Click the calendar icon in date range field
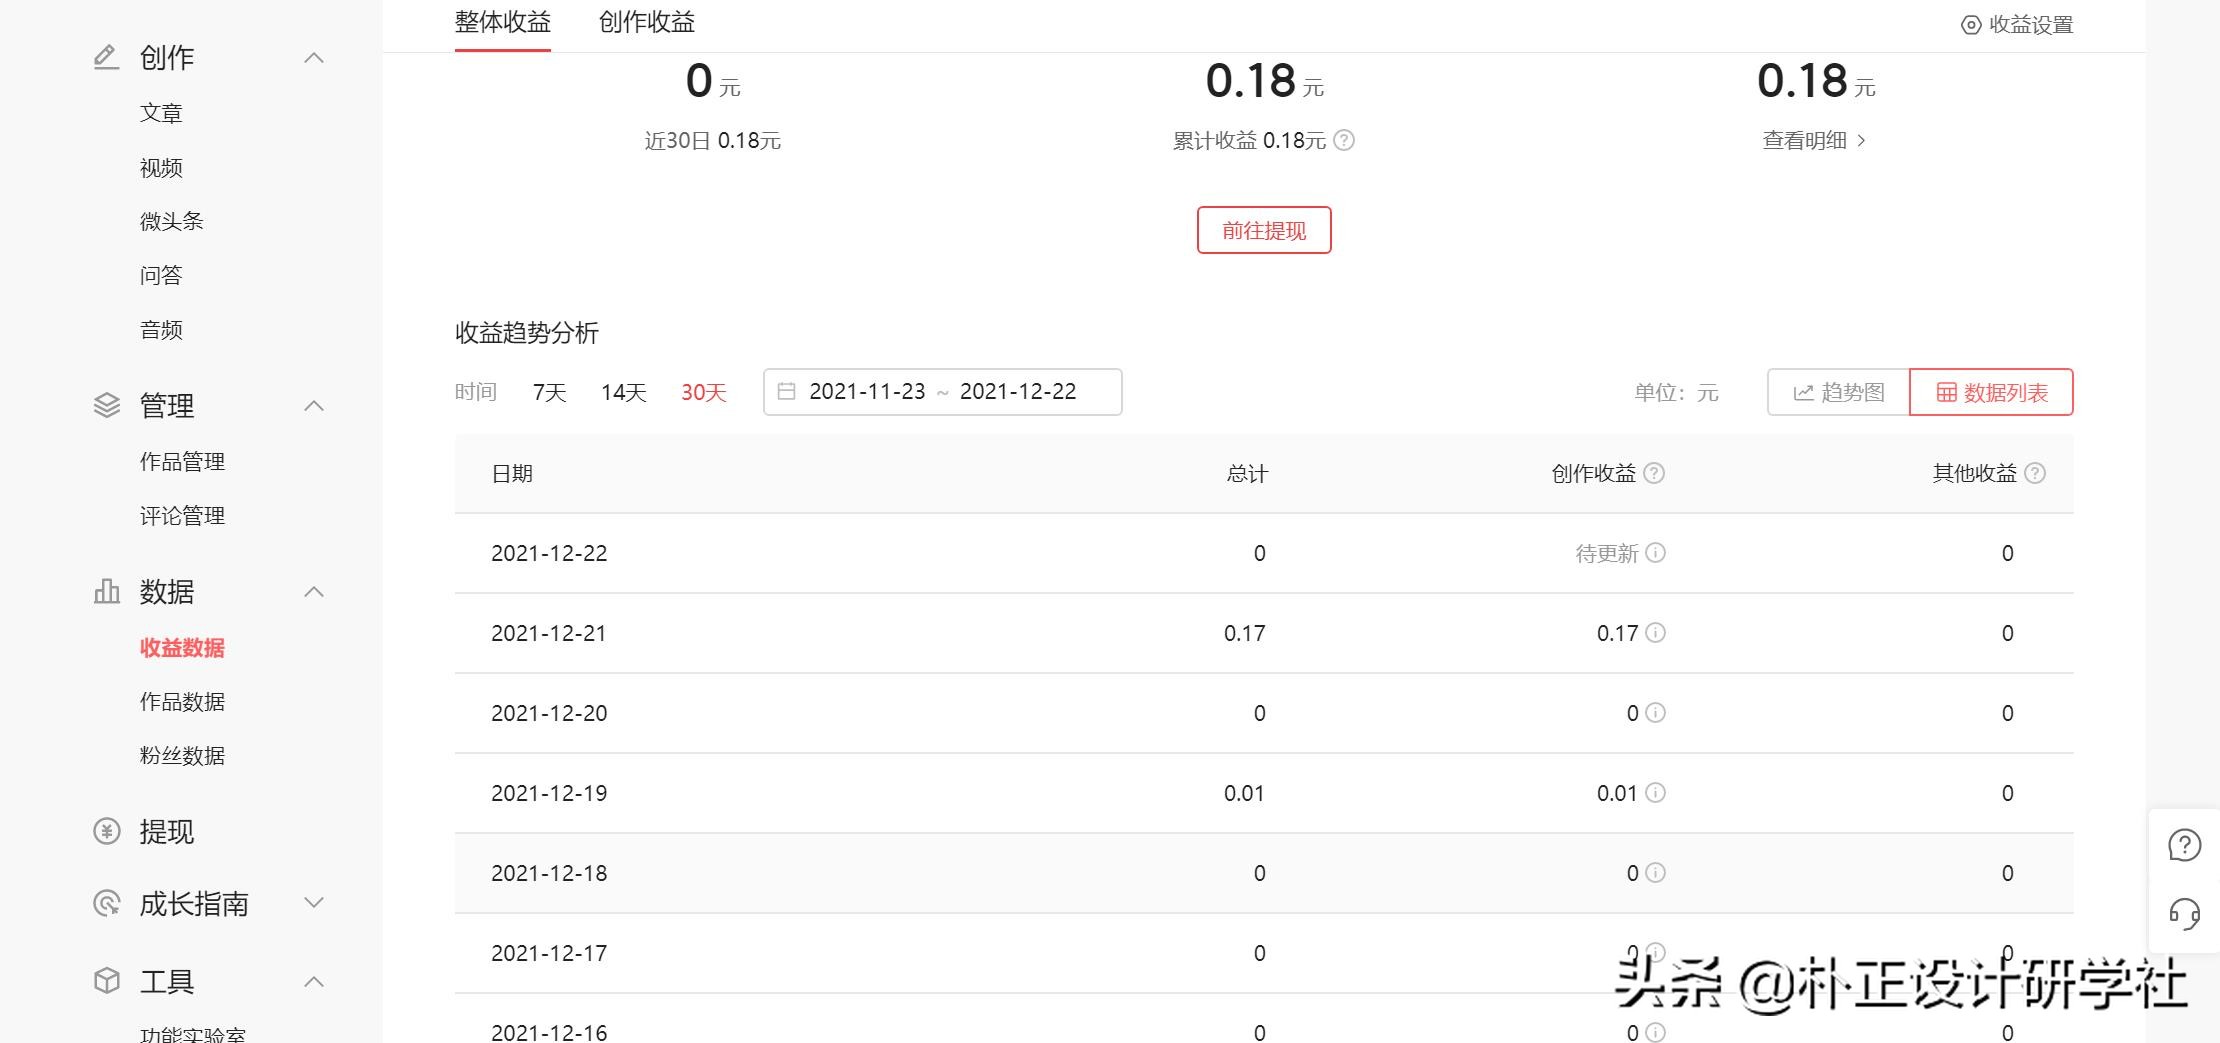 786,392
